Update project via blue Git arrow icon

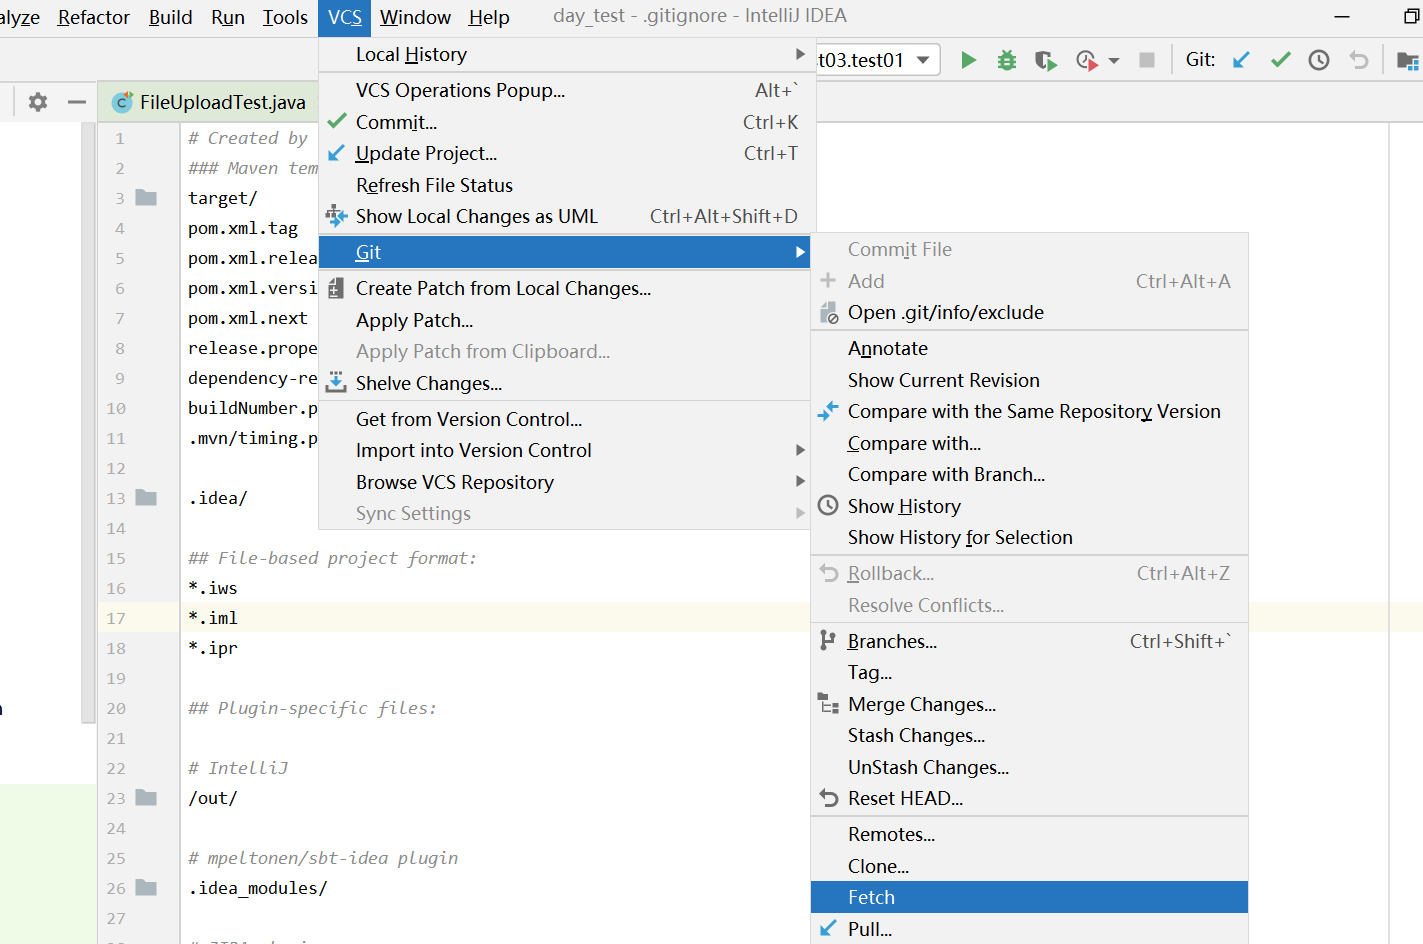pos(1241,60)
